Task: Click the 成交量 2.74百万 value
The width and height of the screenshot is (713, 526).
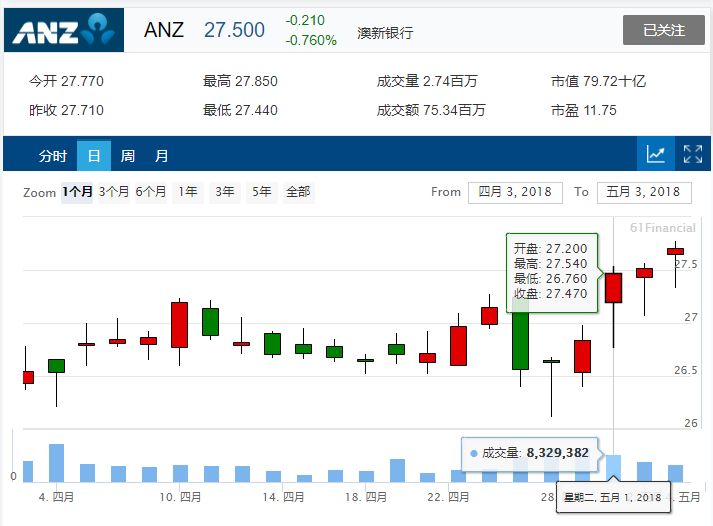Action: point(427,81)
